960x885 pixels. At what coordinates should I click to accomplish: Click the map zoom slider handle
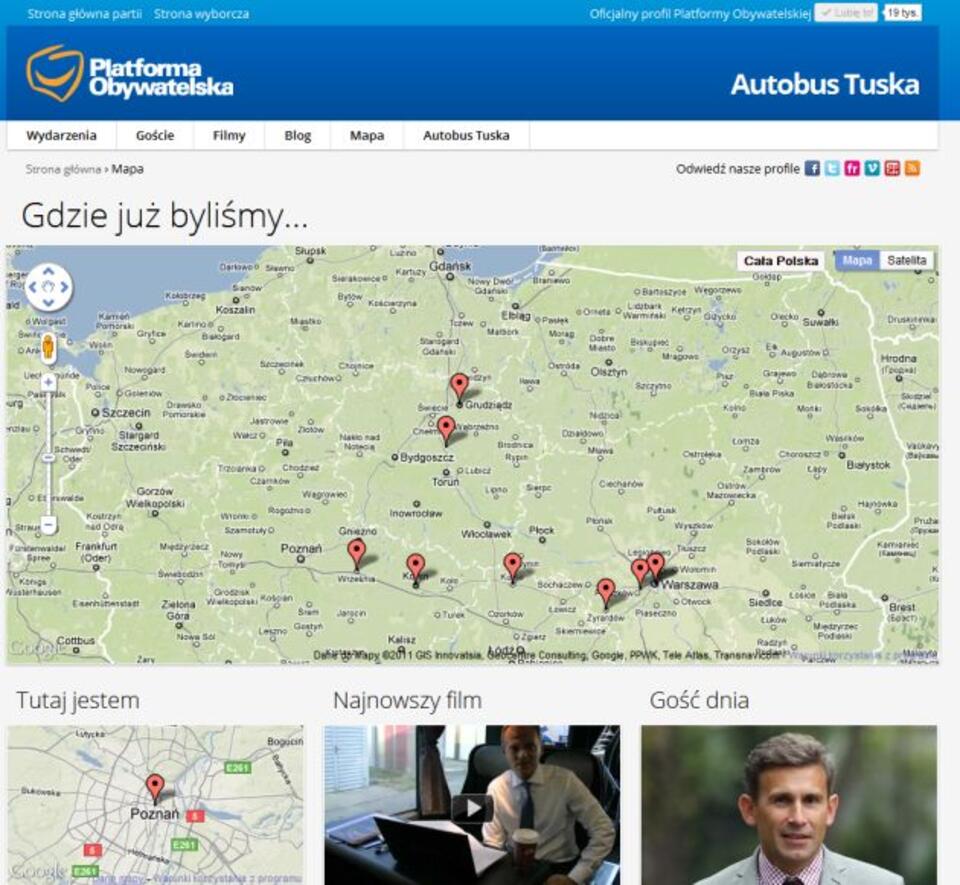[48, 458]
